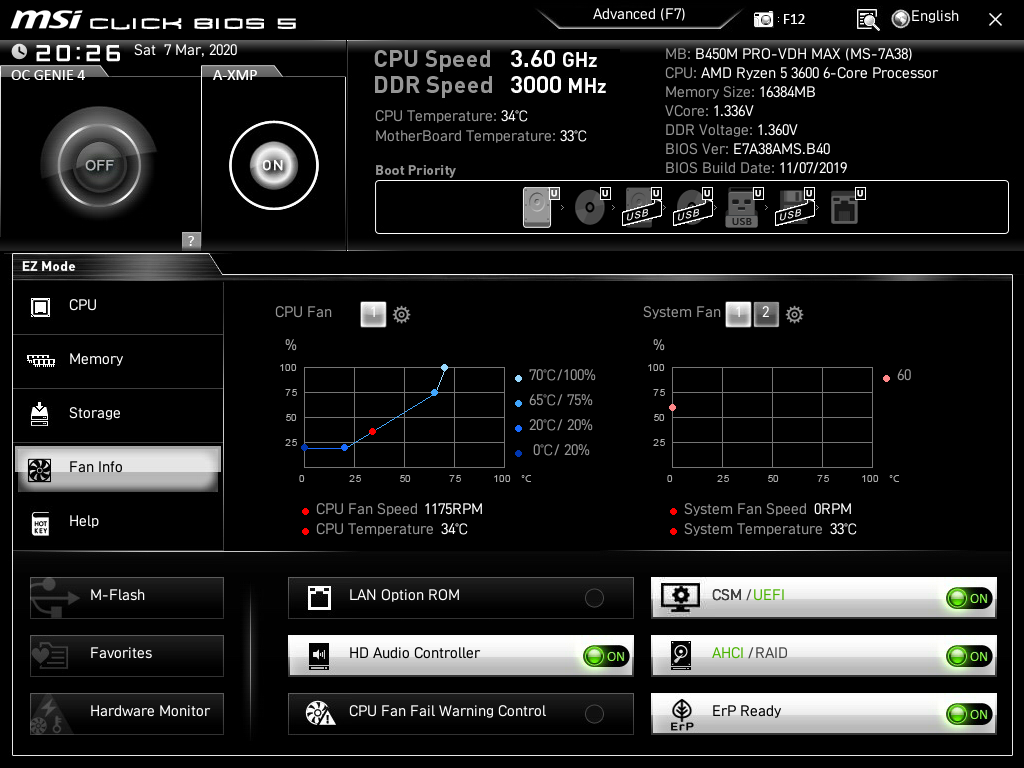
Task: Turn off HD Audio Controller switch
Action: (x=606, y=656)
